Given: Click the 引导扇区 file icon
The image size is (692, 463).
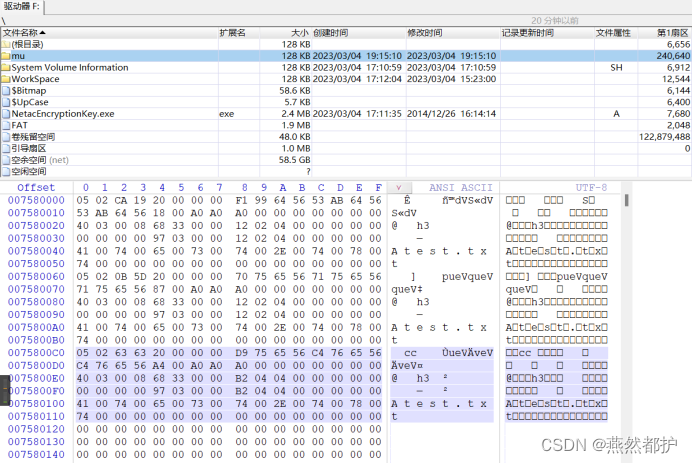Looking at the screenshot, I should pyautogui.click(x=6, y=148).
